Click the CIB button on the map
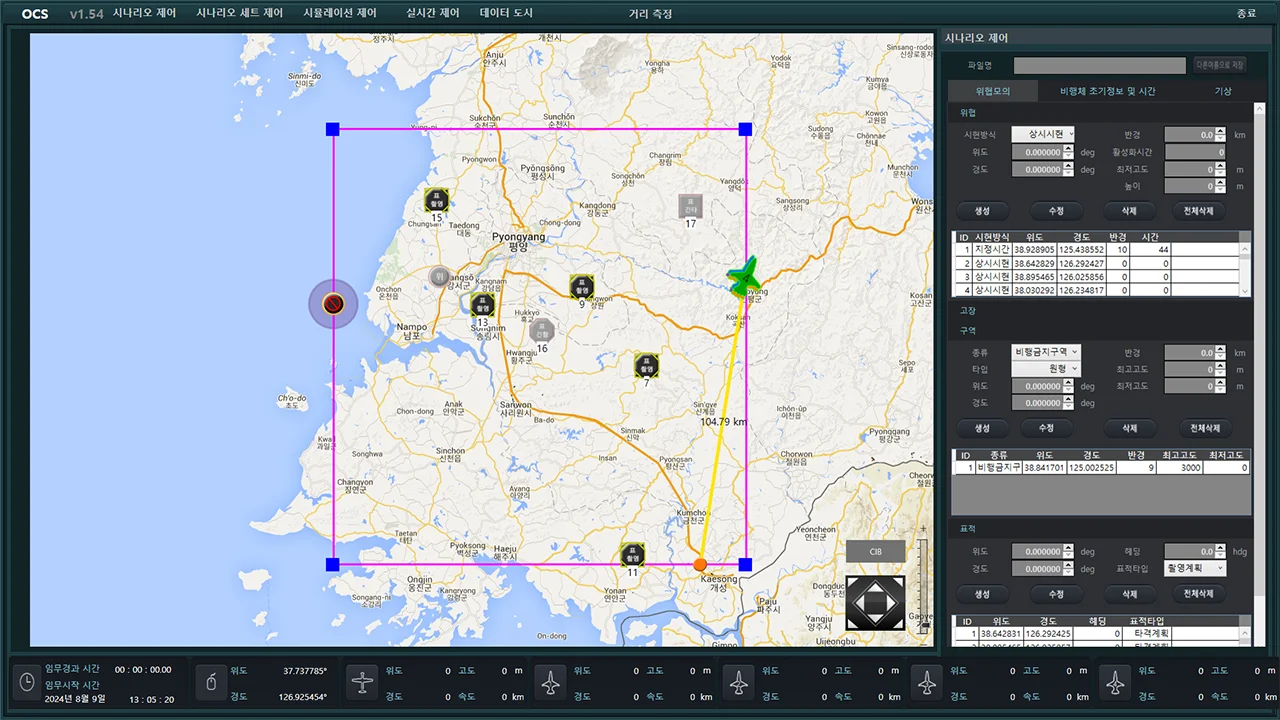The image size is (1280, 720). pos(875,551)
